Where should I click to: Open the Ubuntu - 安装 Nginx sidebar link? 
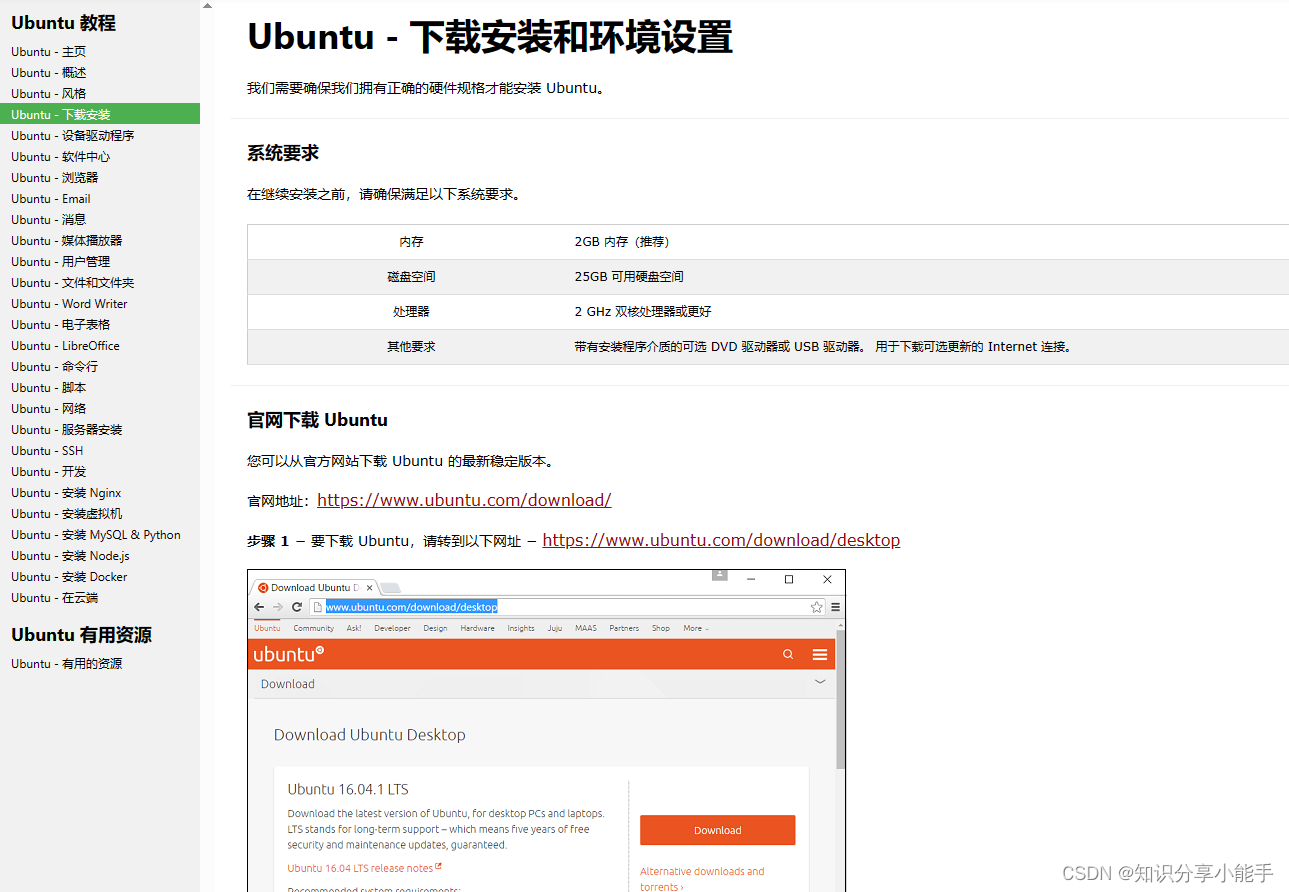[66, 492]
